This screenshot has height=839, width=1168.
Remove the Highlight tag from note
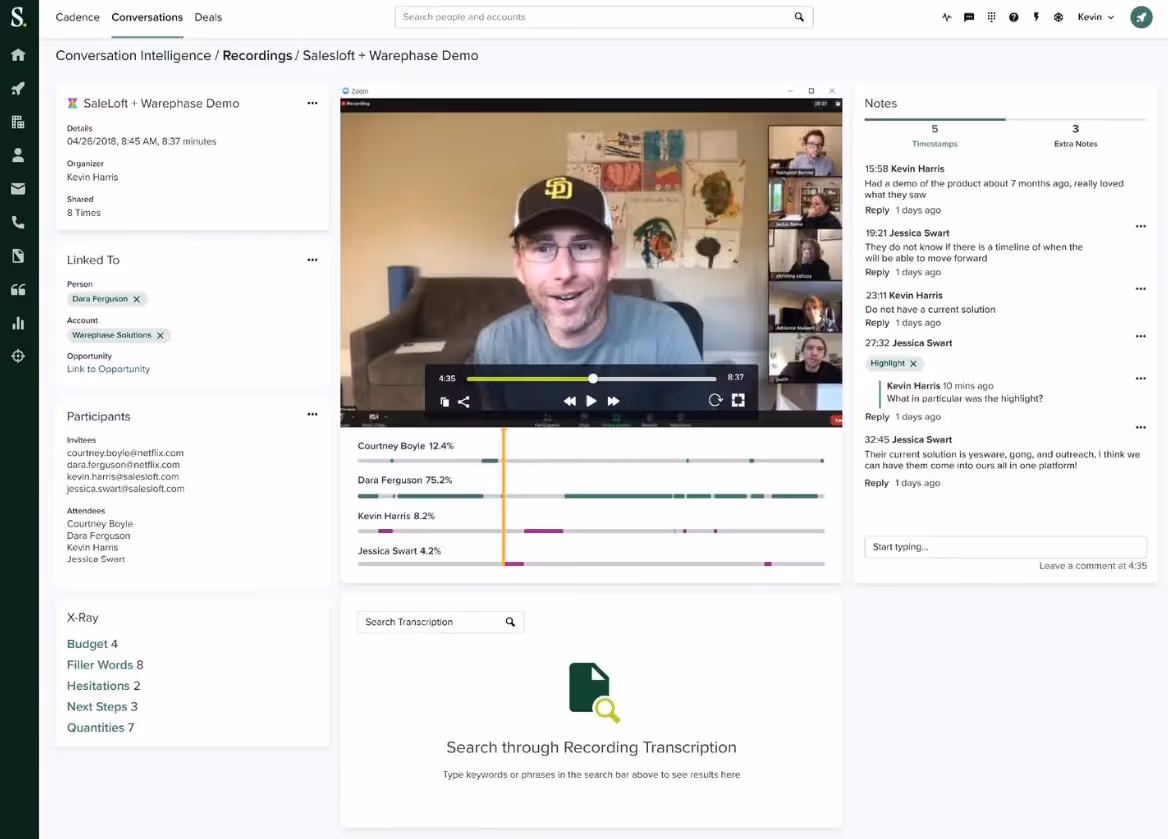coord(913,364)
